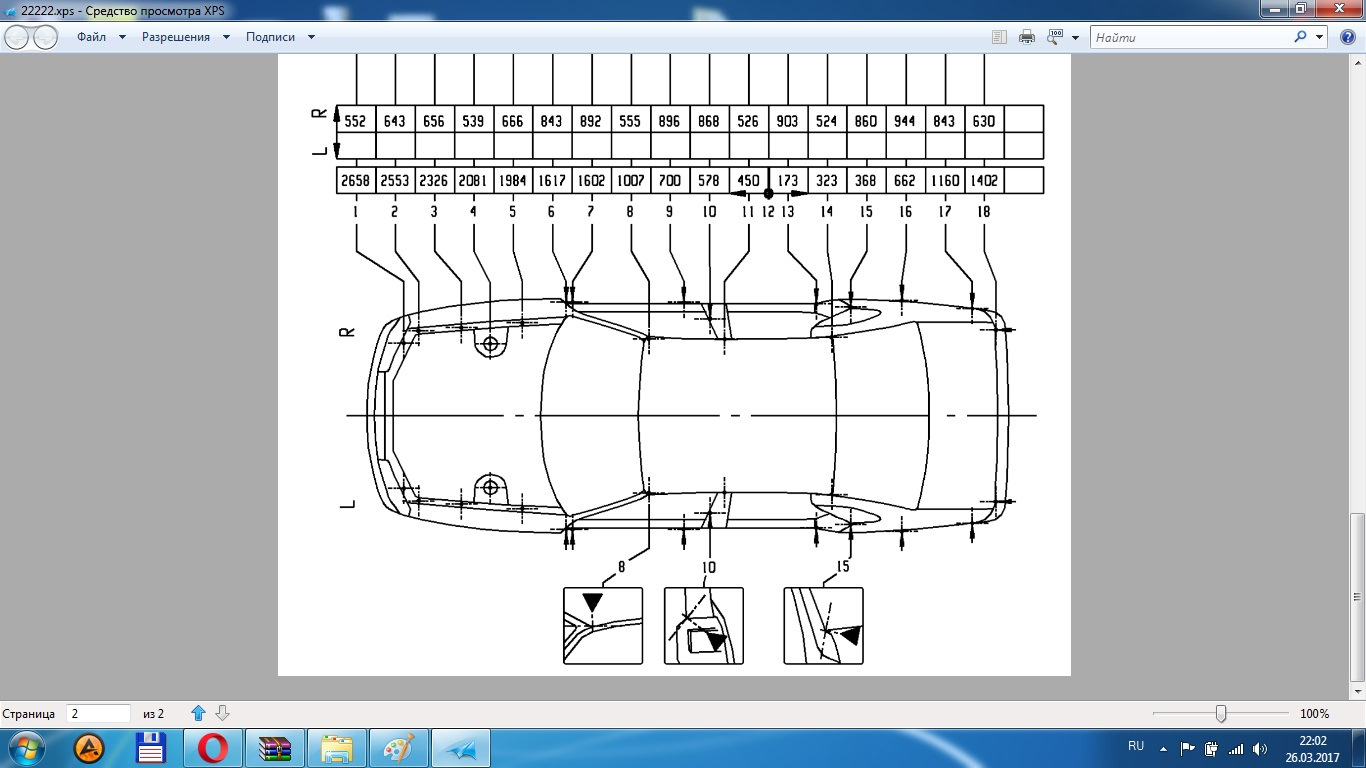Open WinRAR from the taskbar
Viewport: 1366px width, 768px height.
(x=274, y=748)
